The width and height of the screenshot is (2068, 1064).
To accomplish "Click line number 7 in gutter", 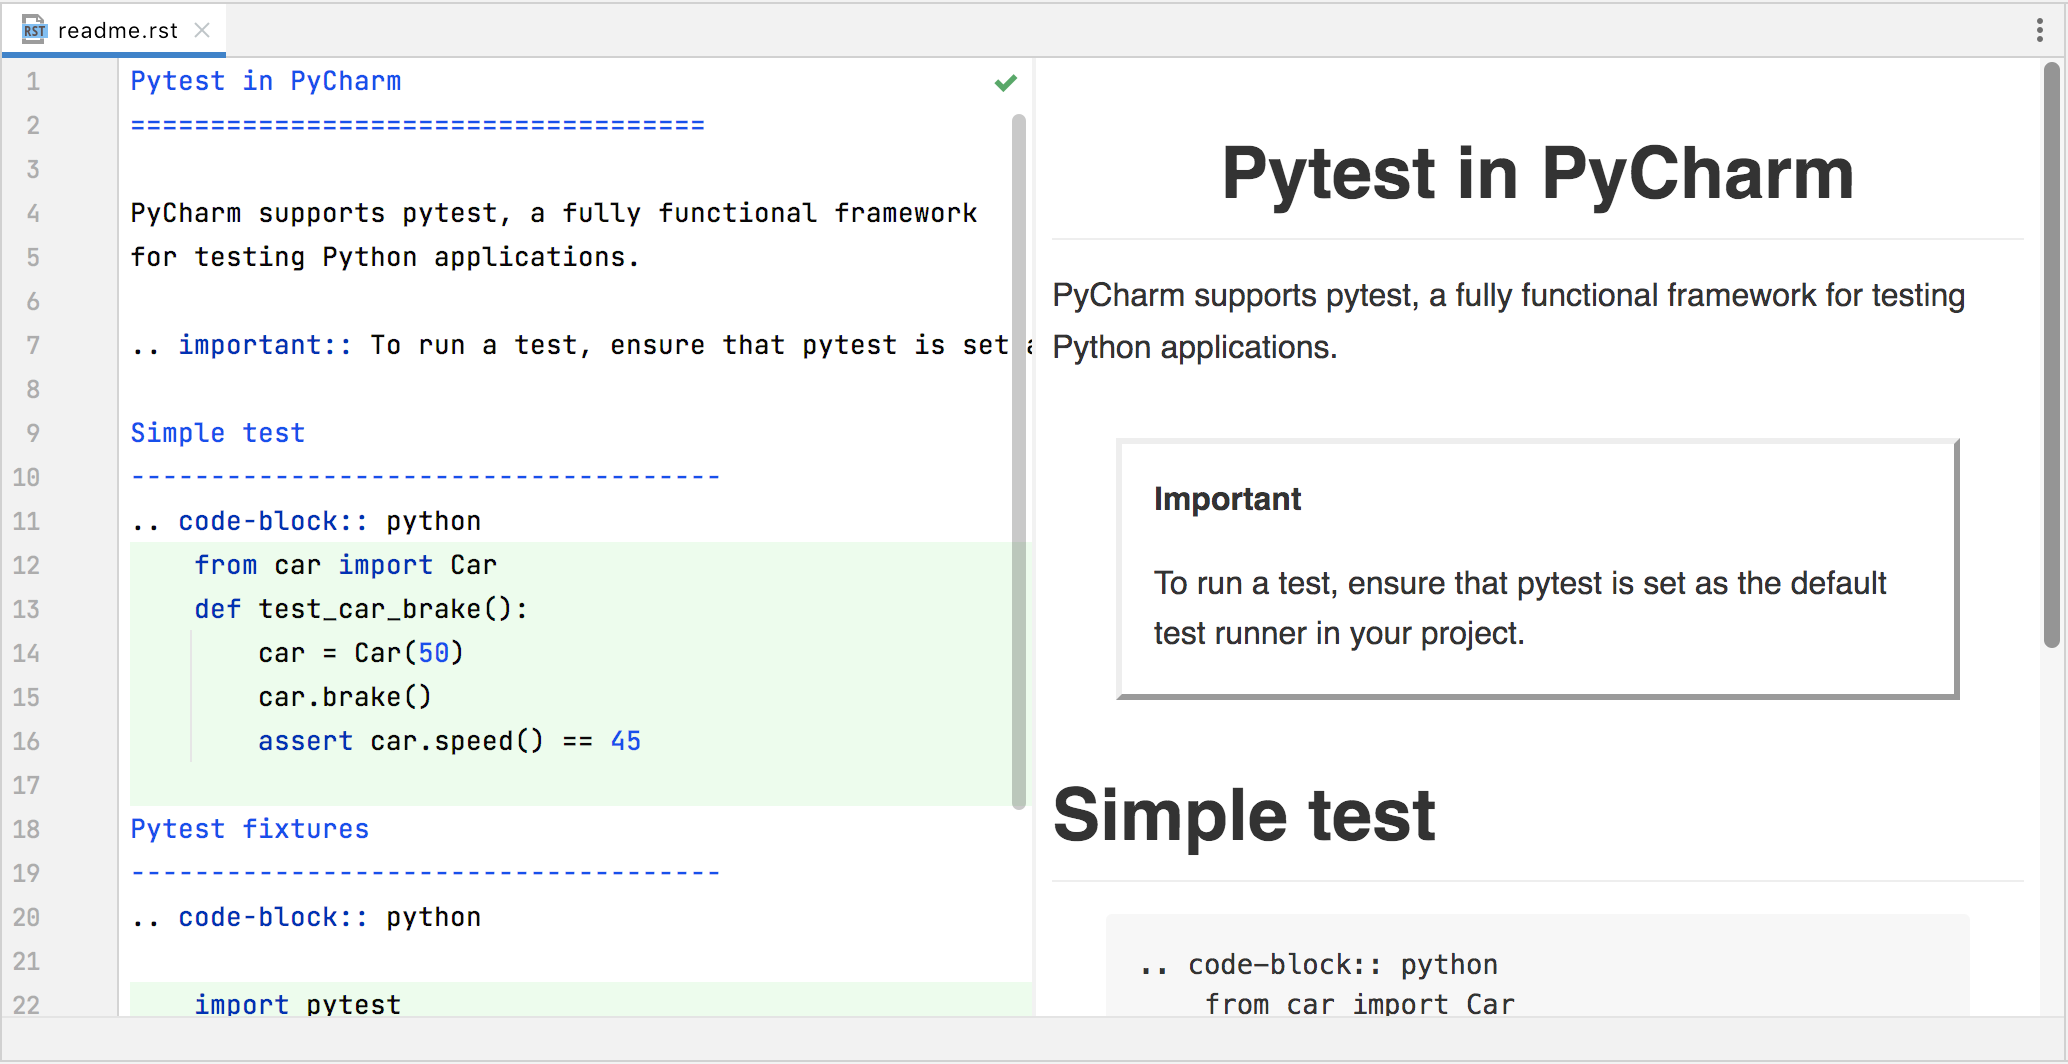I will [33, 345].
